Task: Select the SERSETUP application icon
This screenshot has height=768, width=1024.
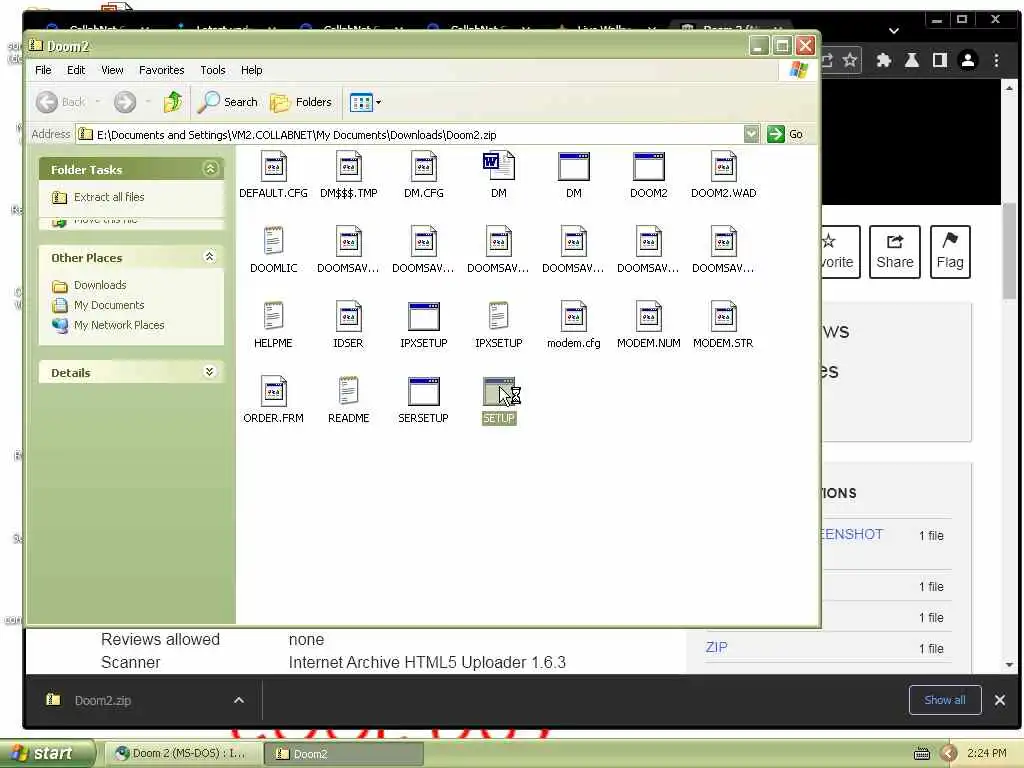Action: 424,392
